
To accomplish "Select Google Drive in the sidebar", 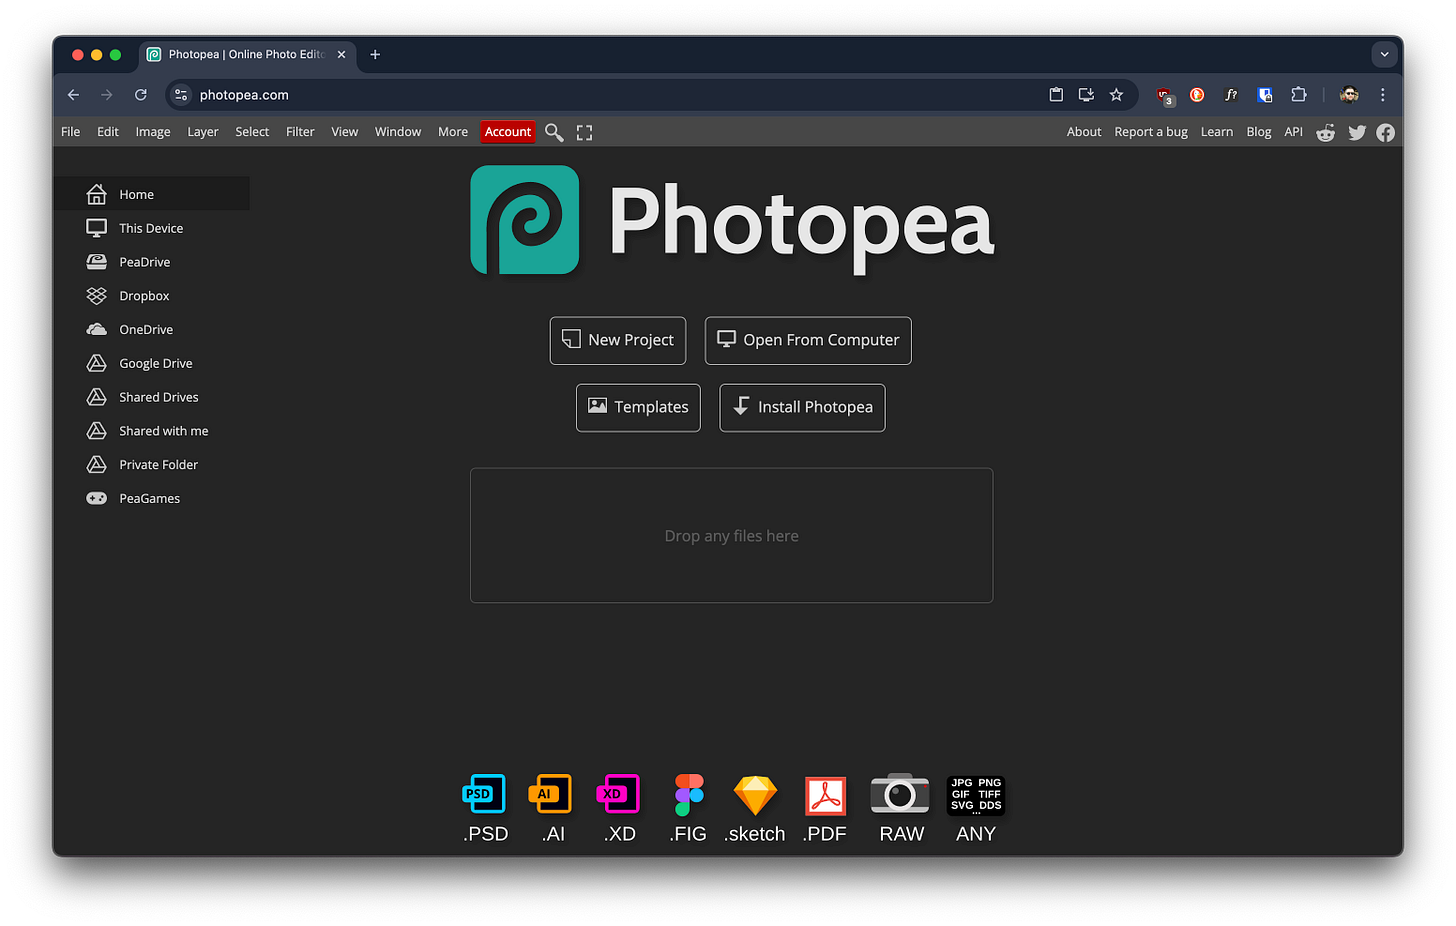I will click(151, 363).
